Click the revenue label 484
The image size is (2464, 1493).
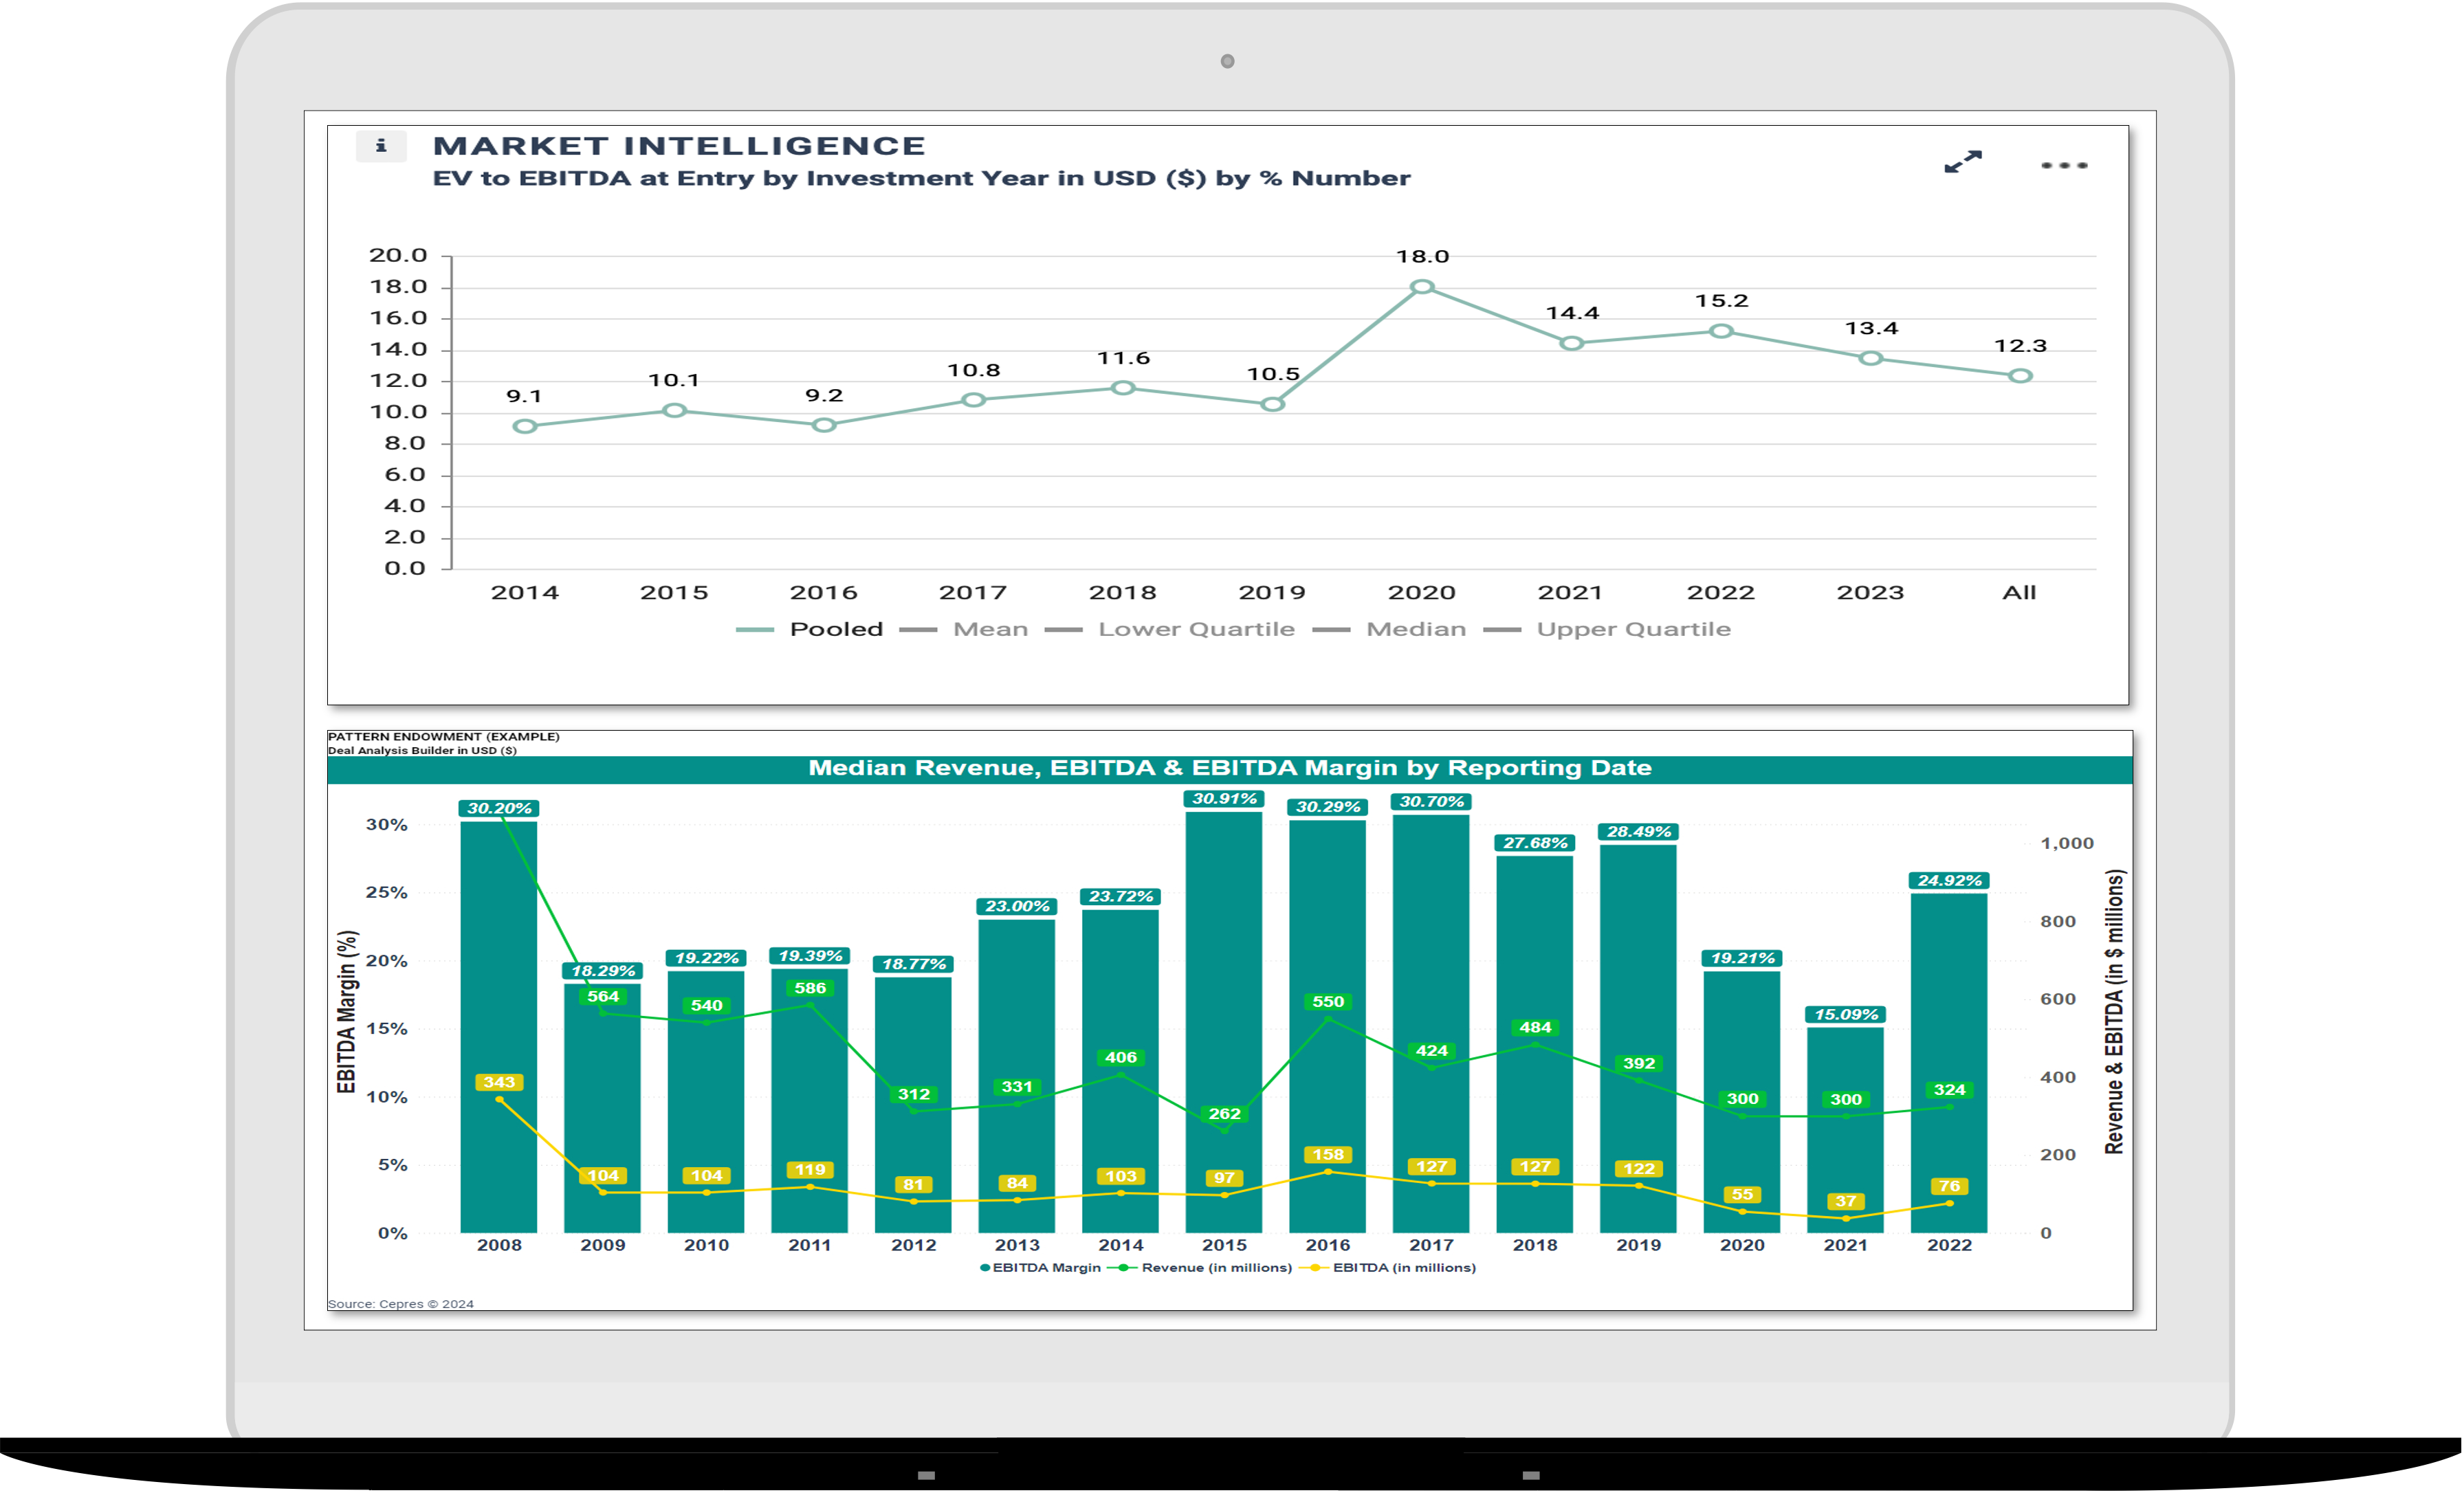pyautogui.click(x=1535, y=1027)
